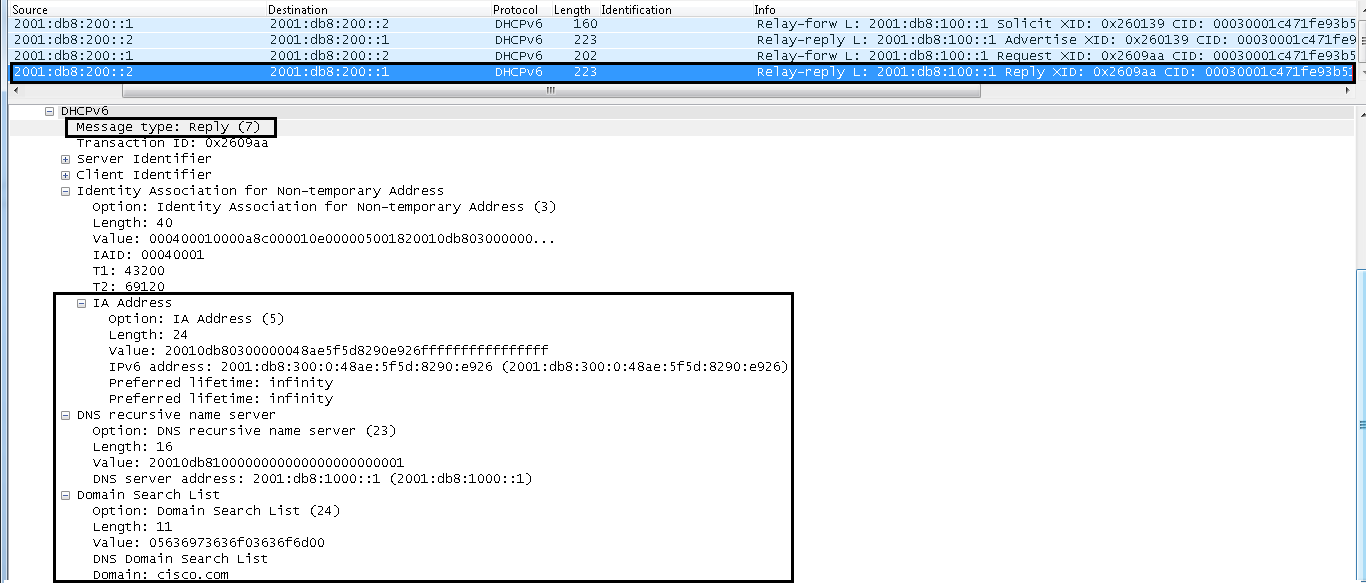Select the T2: 69120 field
The height and width of the screenshot is (583, 1366).
pyautogui.click(x=128, y=287)
